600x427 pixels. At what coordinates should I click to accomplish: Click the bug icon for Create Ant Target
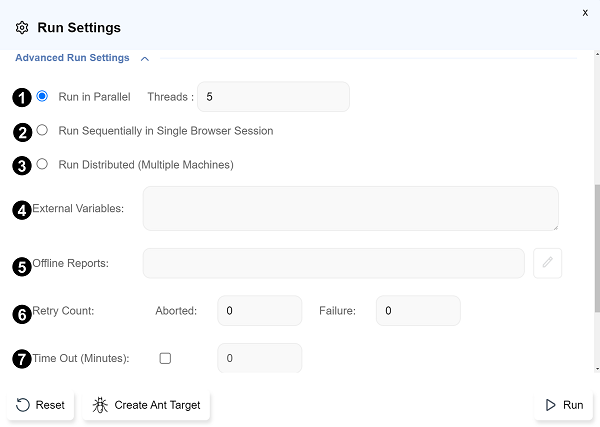pyautogui.click(x=100, y=405)
